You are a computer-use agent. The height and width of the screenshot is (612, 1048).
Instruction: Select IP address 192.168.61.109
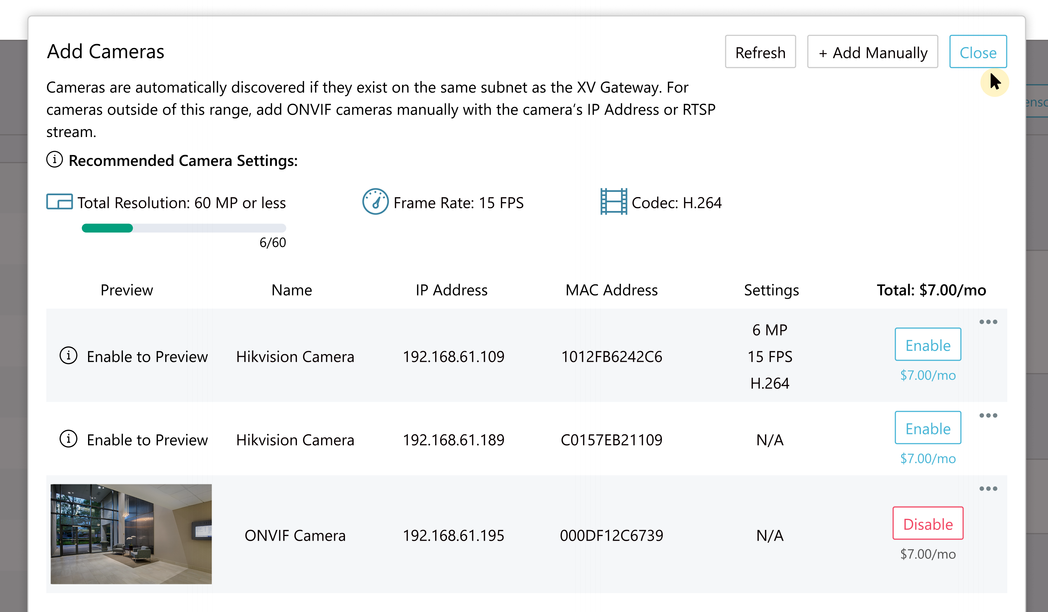coord(453,357)
